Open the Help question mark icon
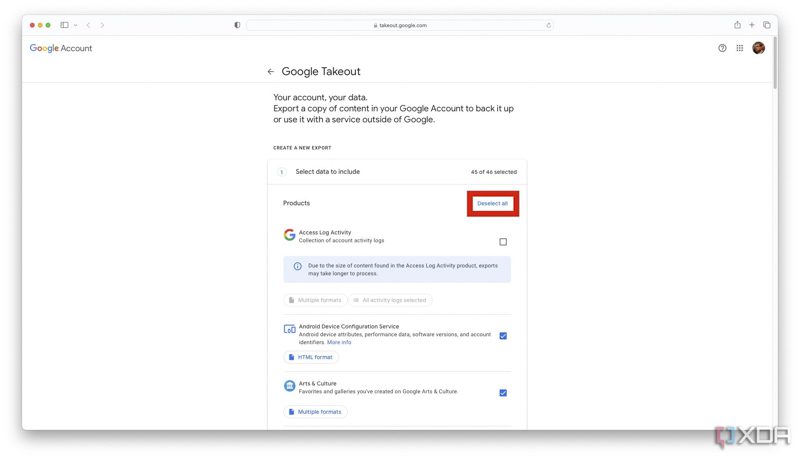 (x=722, y=48)
